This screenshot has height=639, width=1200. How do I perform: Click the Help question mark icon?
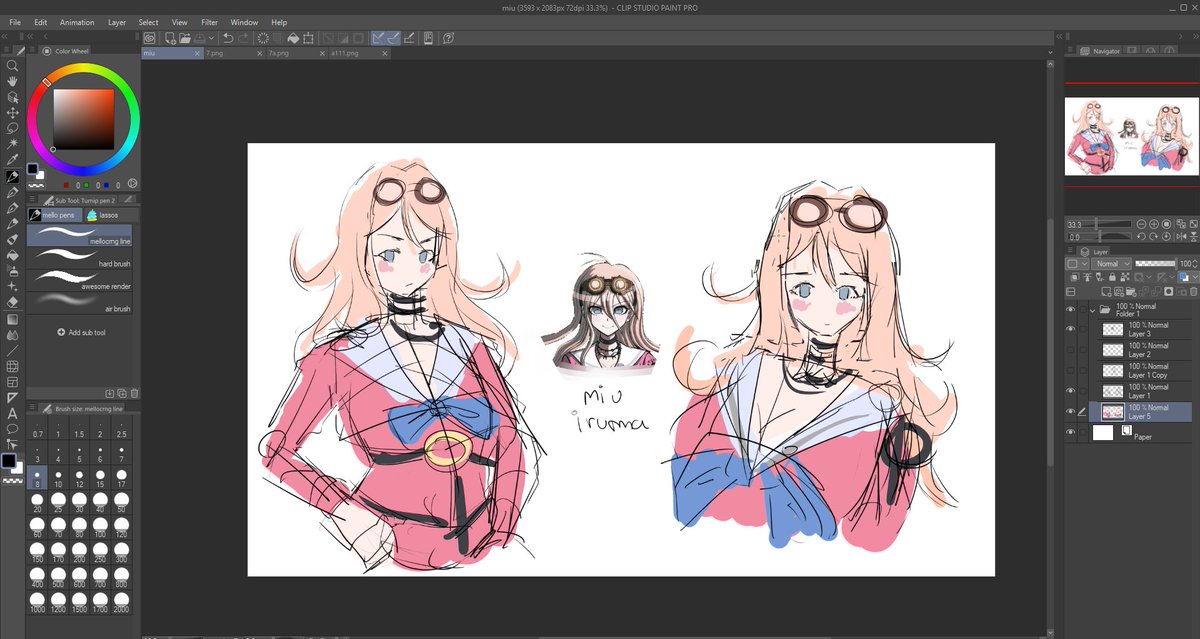point(448,38)
